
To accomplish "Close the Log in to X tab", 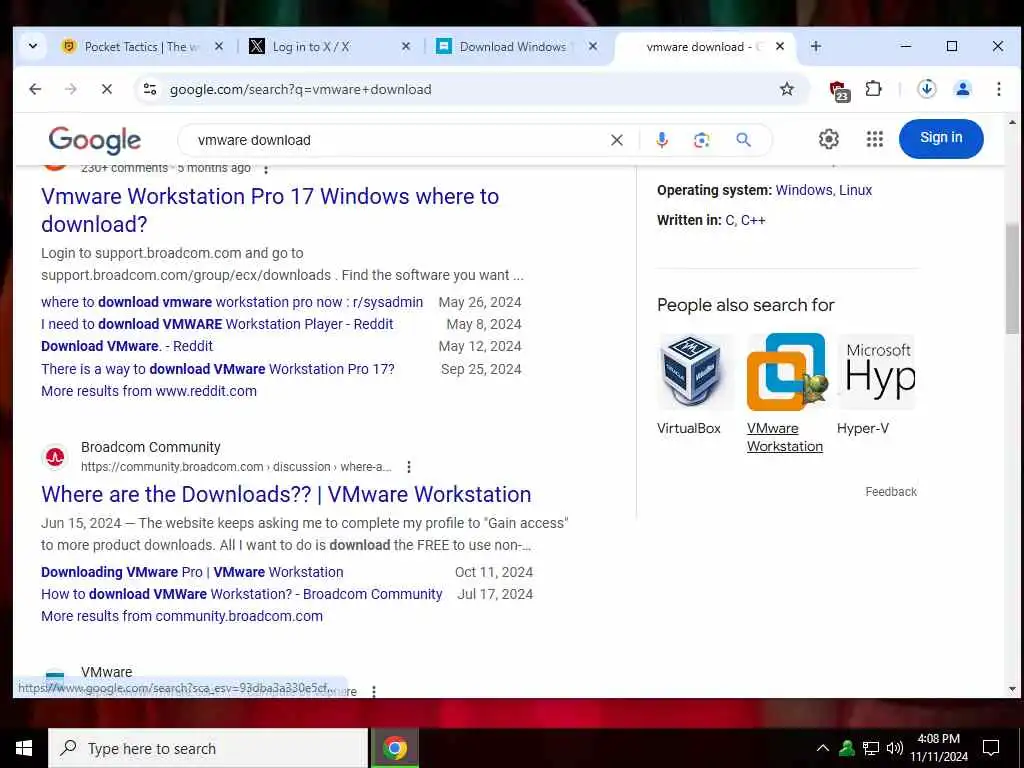I will (x=406, y=46).
